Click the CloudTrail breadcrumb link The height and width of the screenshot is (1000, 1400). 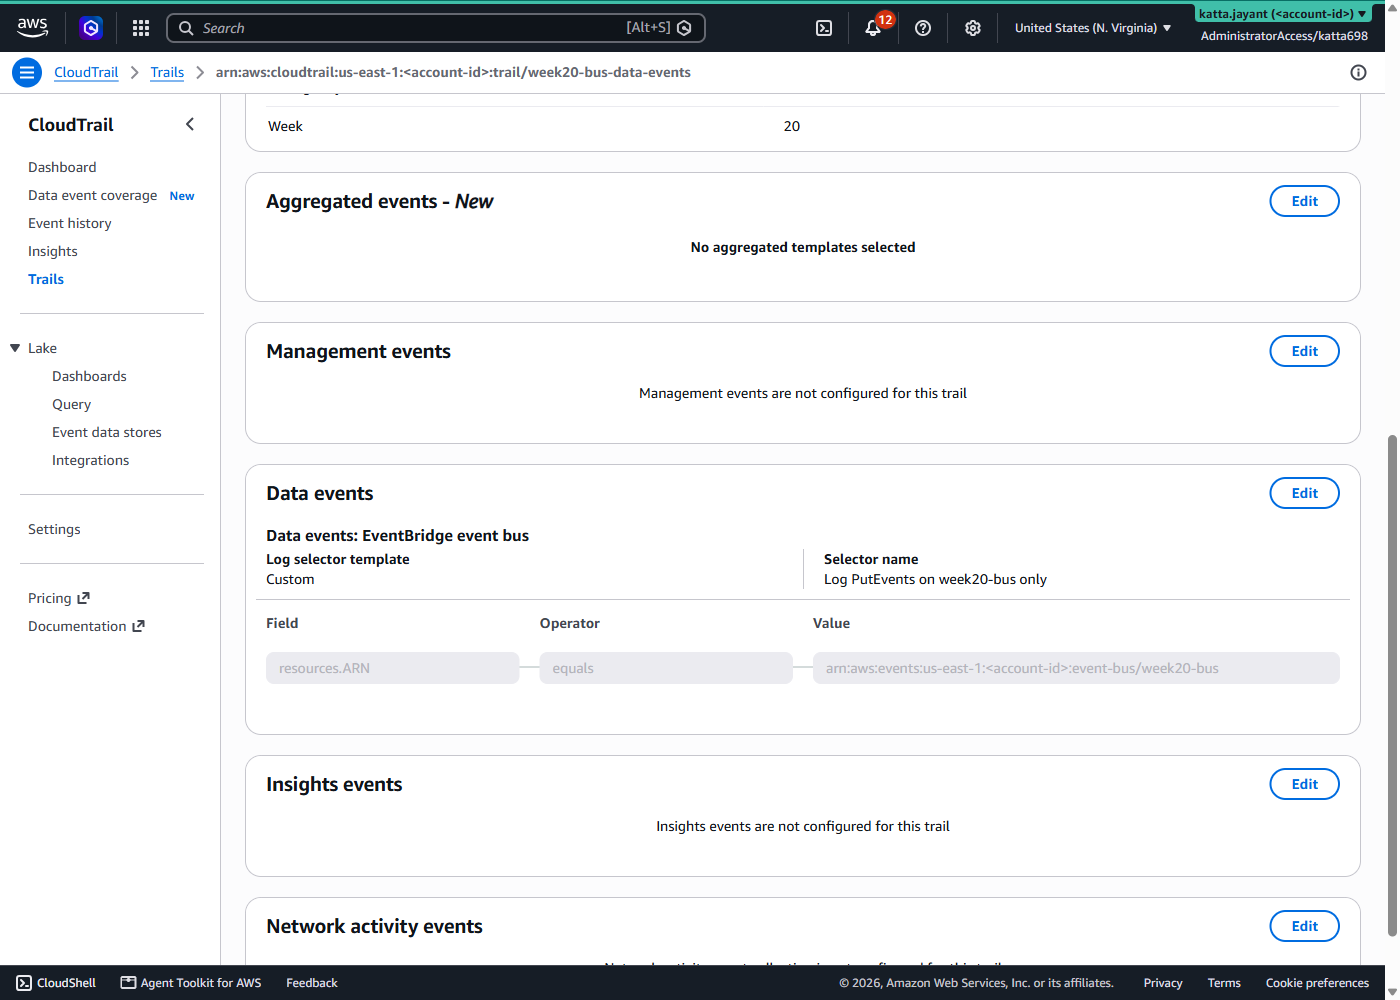86,72
